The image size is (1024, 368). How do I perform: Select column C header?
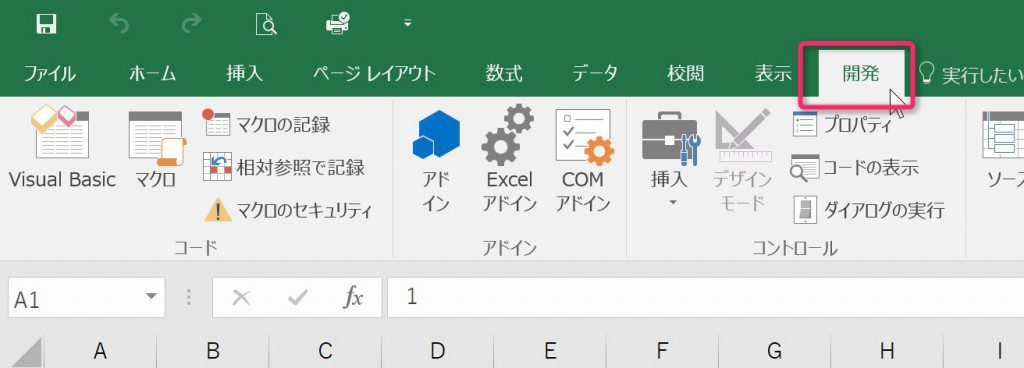pyautogui.click(x=325, y=352)
